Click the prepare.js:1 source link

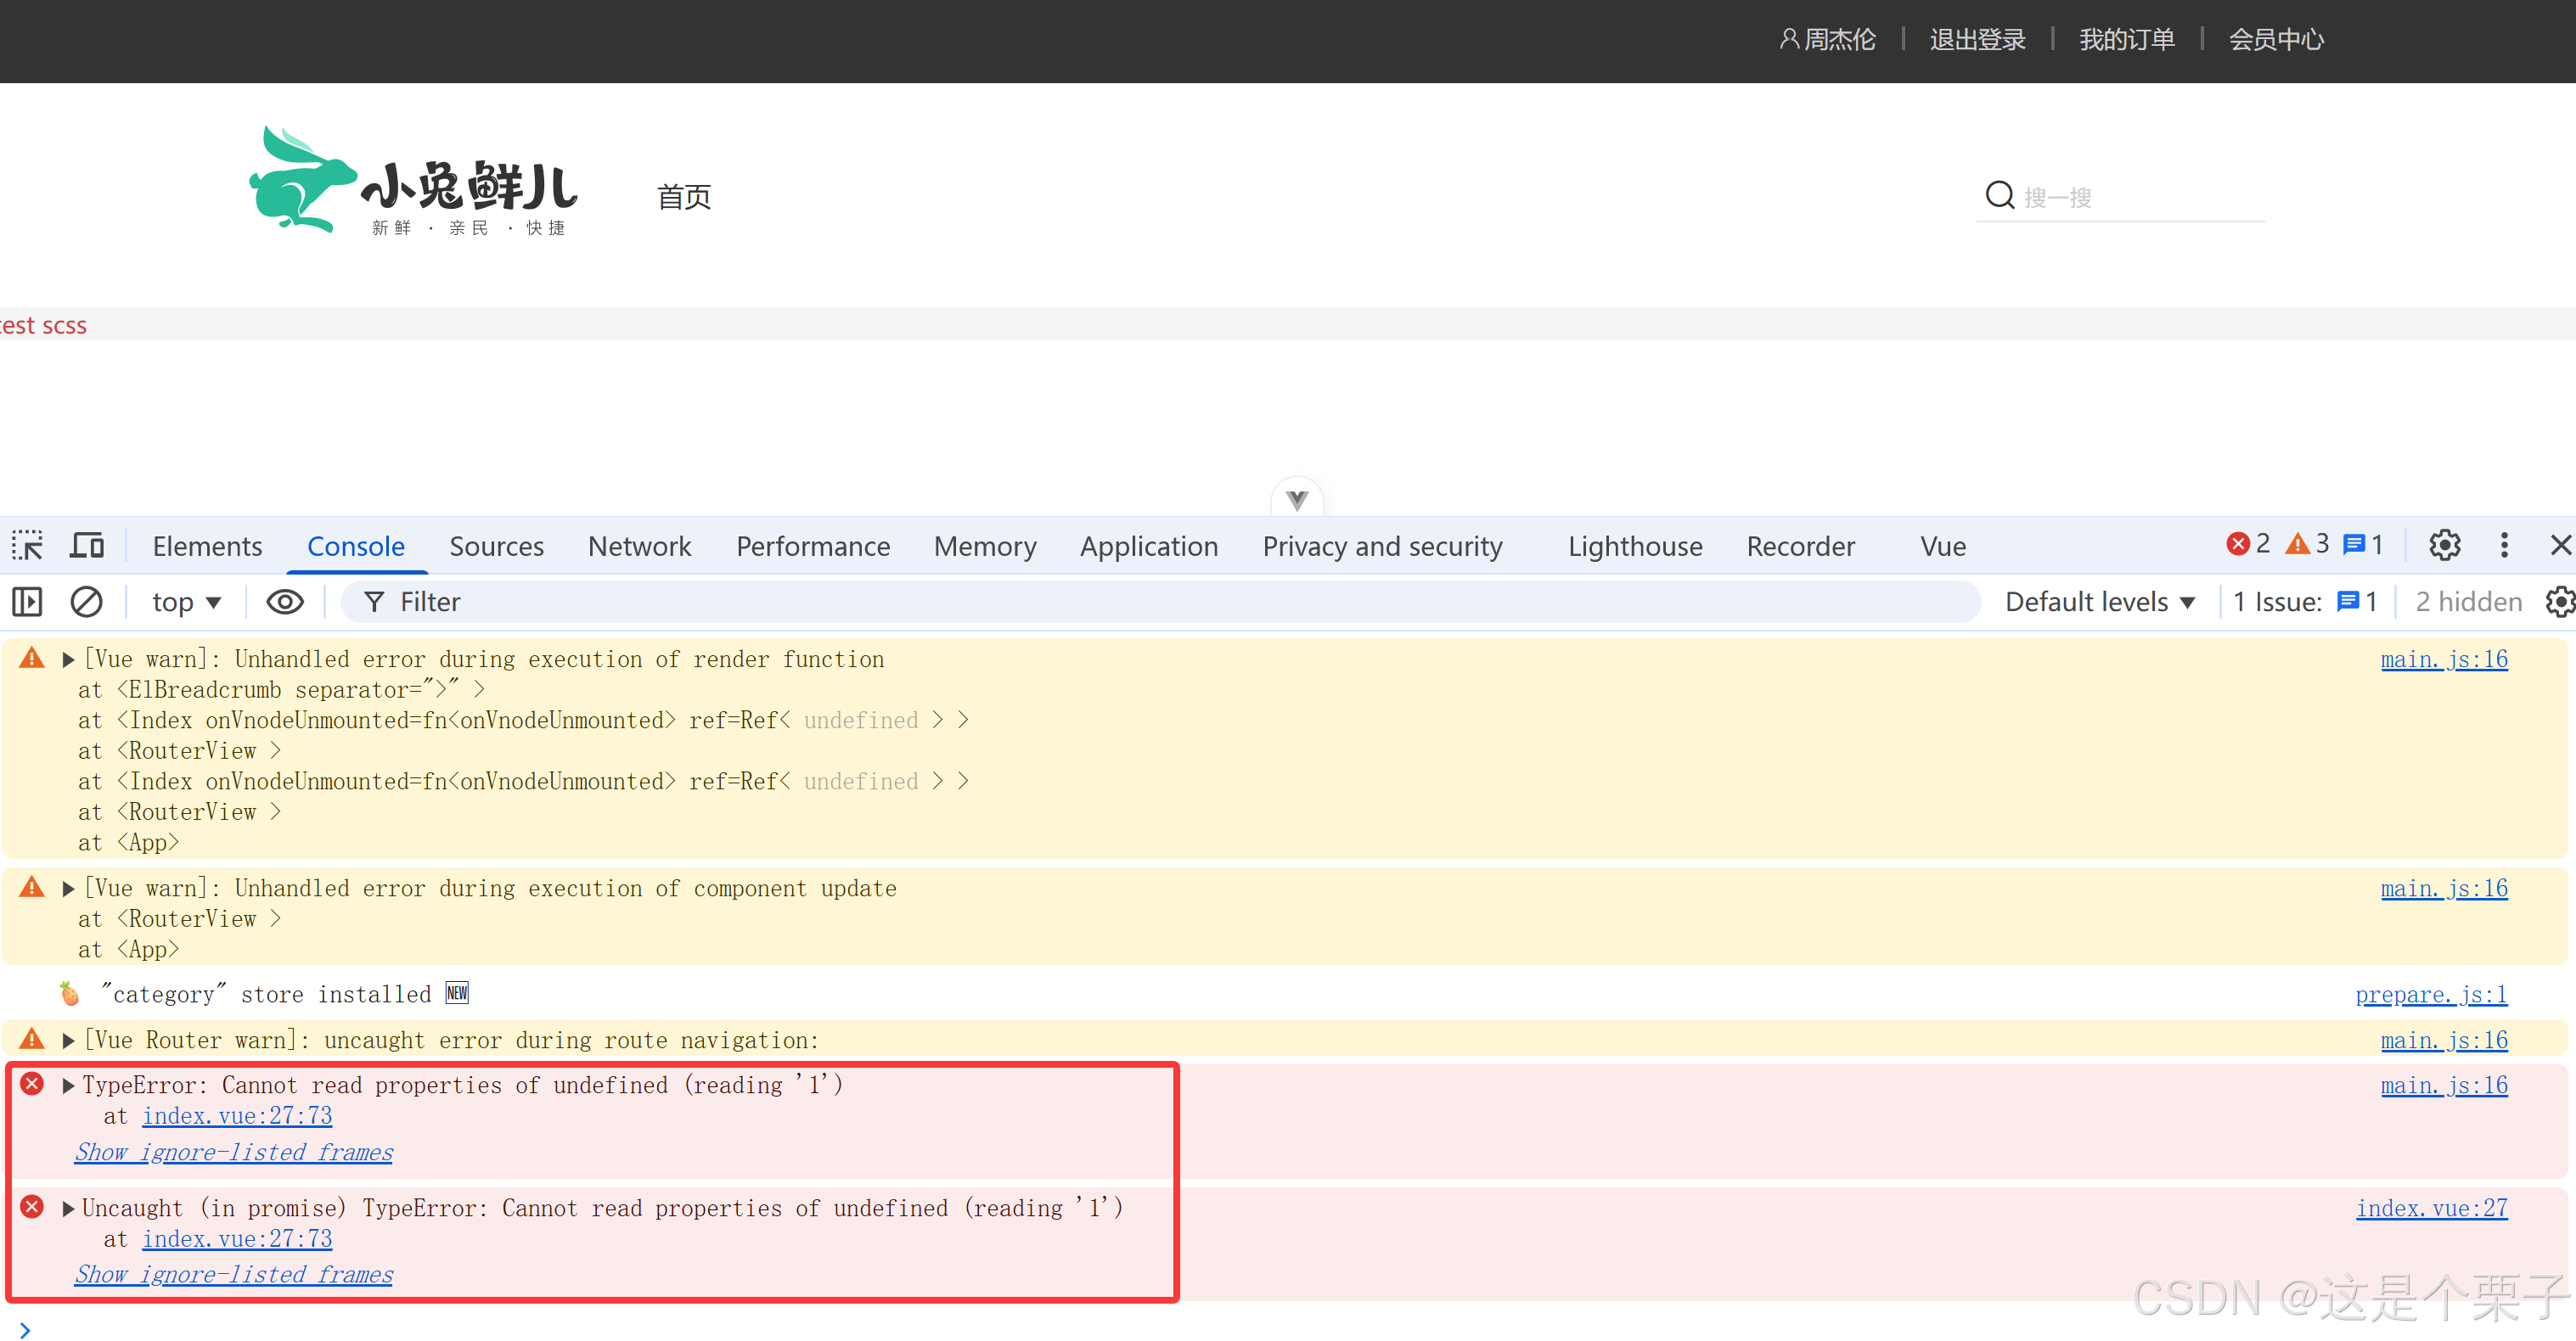point(2430,995)
